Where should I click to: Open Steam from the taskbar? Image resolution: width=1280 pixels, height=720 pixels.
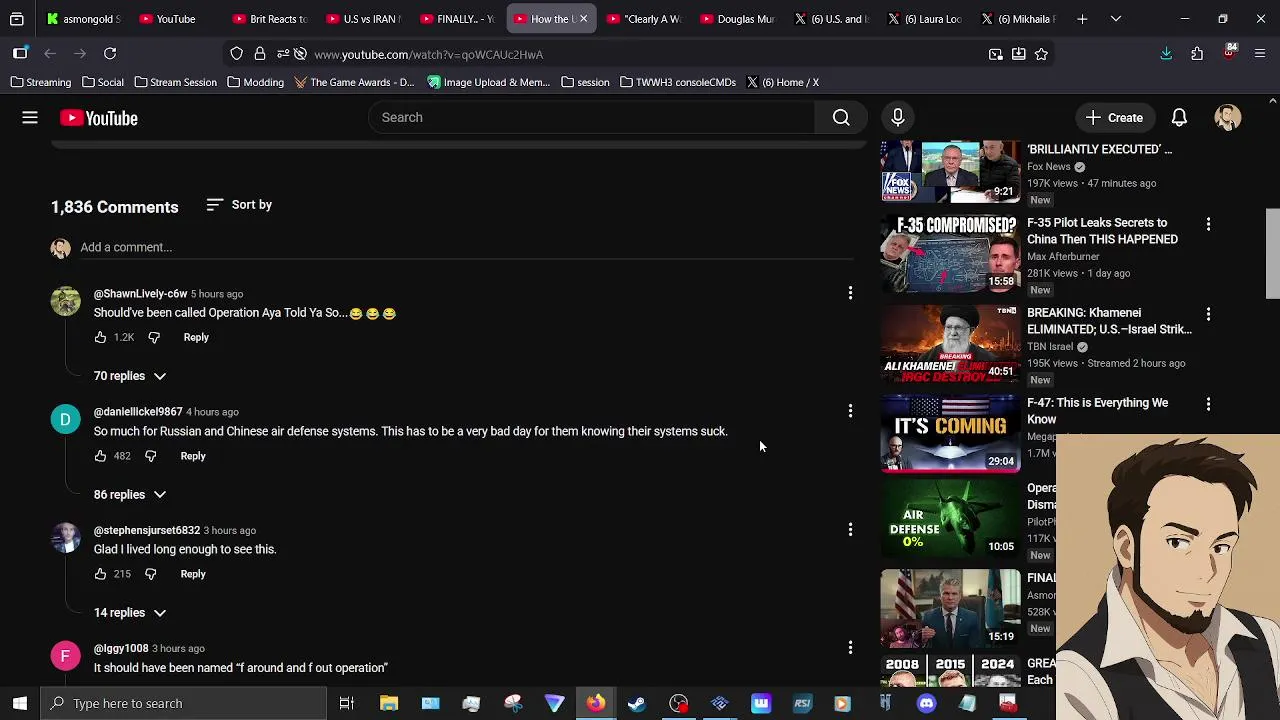coord(636,703)
